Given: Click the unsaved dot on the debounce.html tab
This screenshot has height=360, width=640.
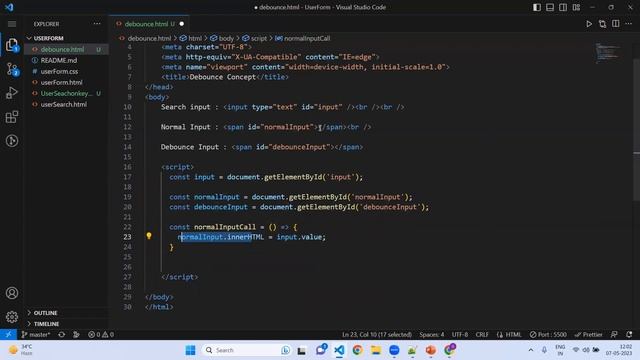Looking at the screenshot, I should click(182, 24).
